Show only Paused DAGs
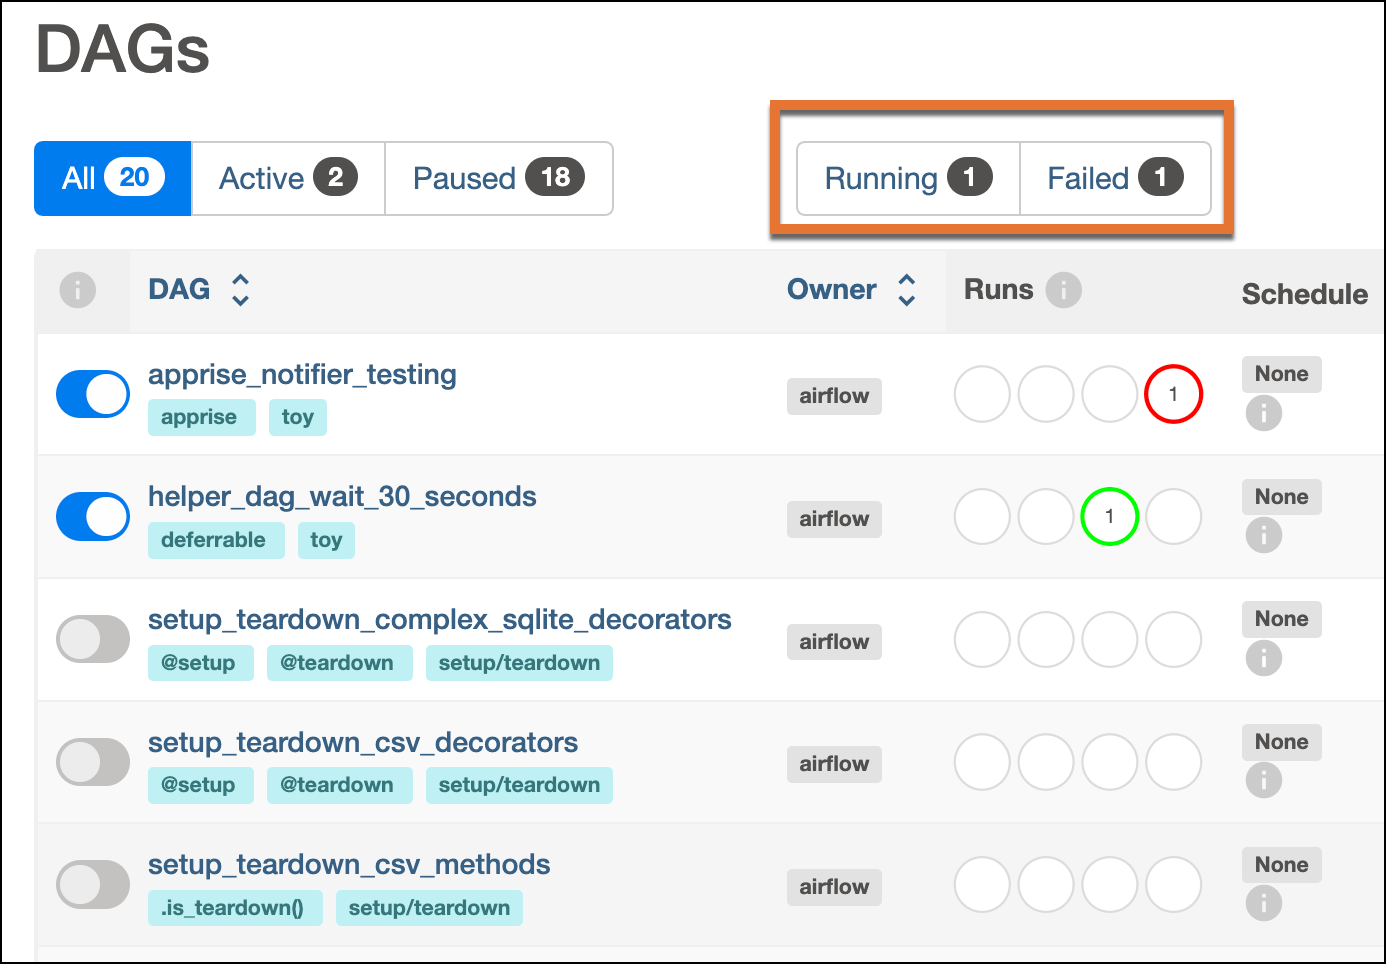Screen dimensions: 1386x964 coord(498,179)
